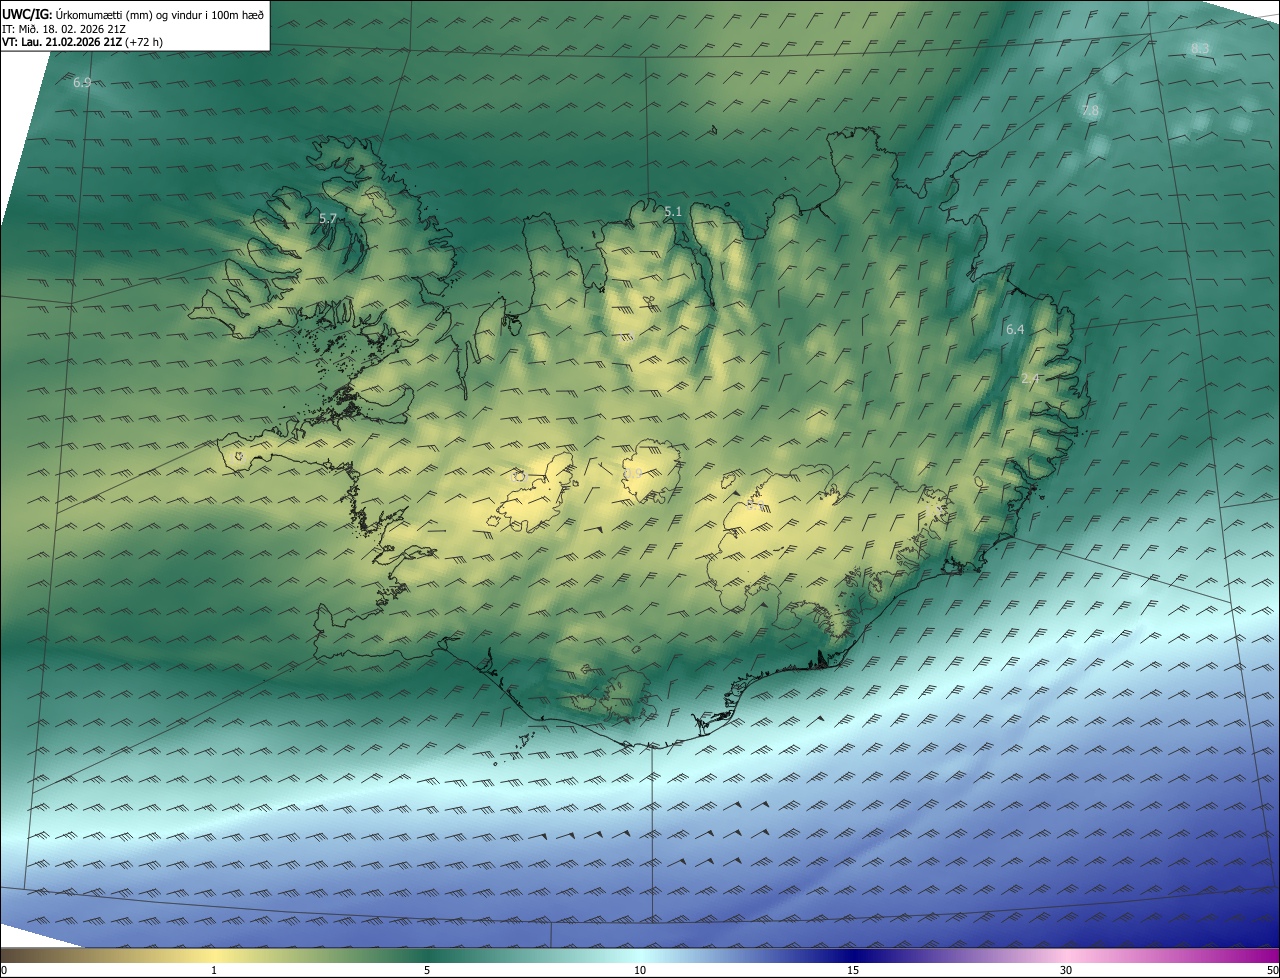The height and width of the screenshot is (978, 1280).
Task: Click the 5 tick label on the color scale
Action: pos(427,970)
